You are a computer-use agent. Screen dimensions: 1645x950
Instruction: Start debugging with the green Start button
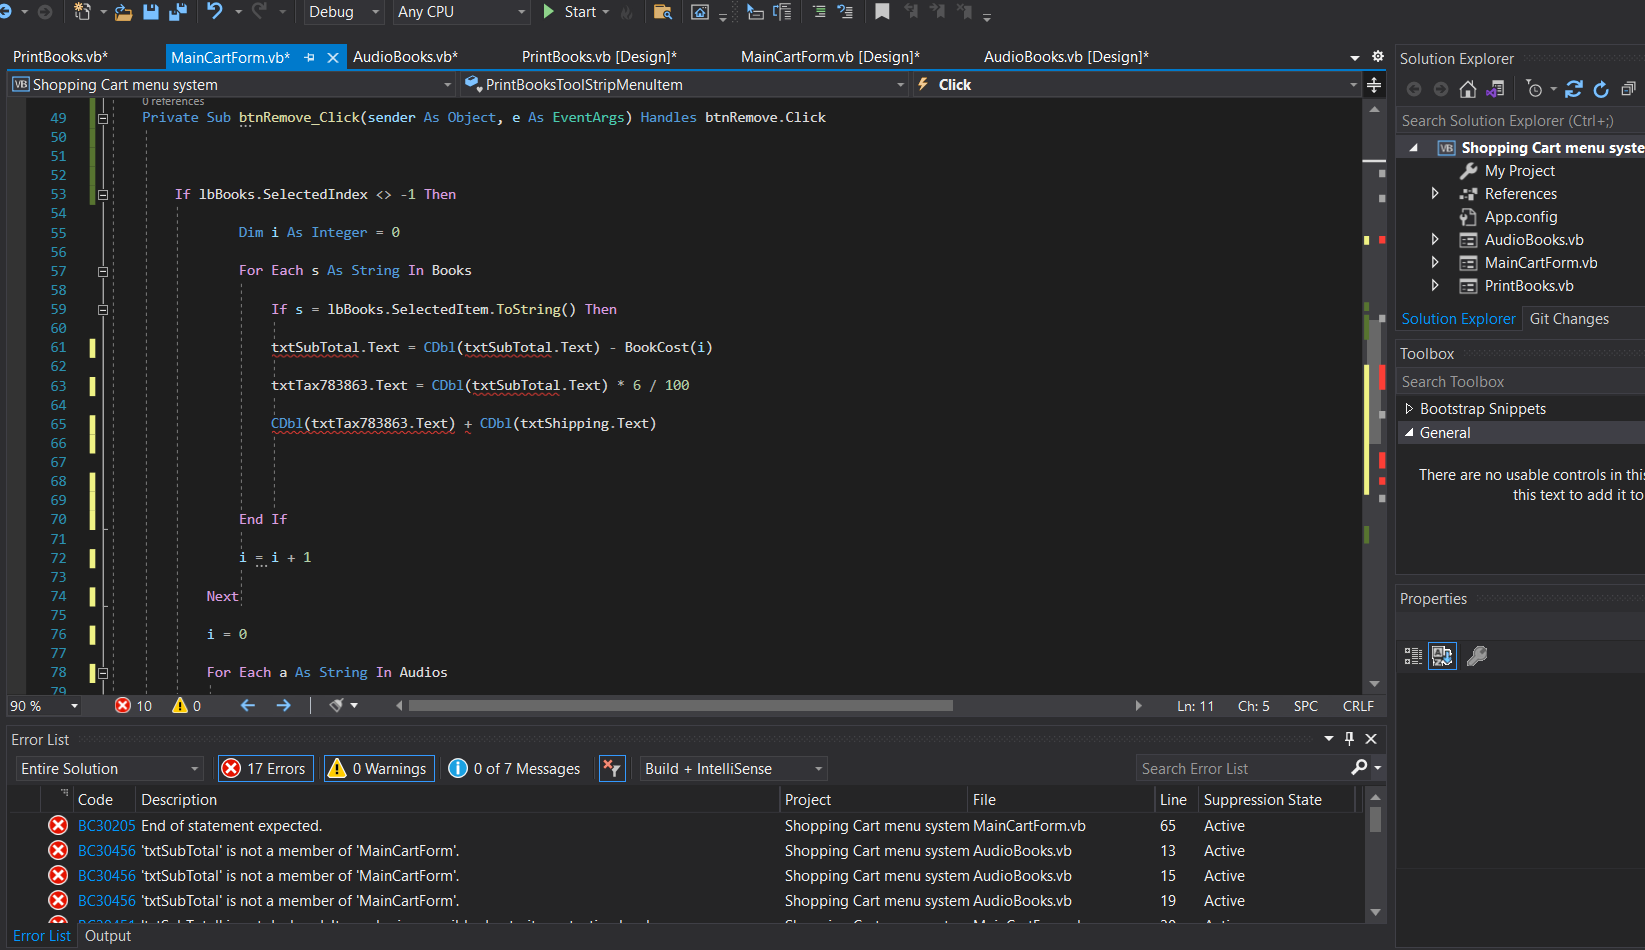[x=570, y=12]
